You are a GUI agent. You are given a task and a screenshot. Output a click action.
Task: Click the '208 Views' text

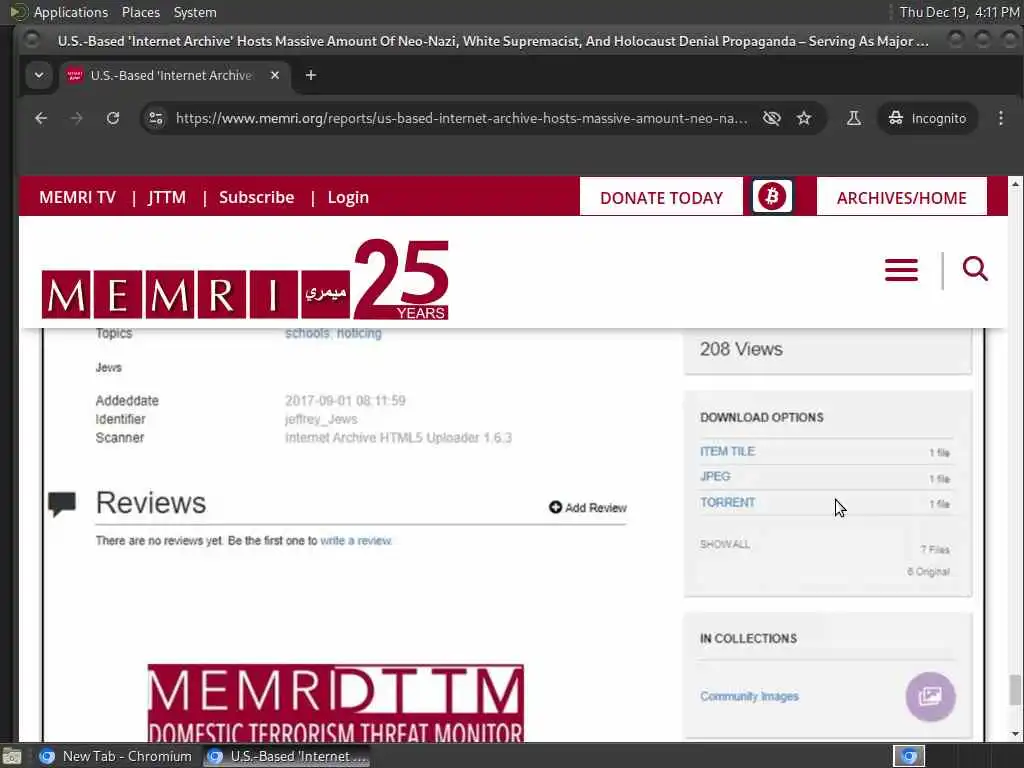(741, 349)
